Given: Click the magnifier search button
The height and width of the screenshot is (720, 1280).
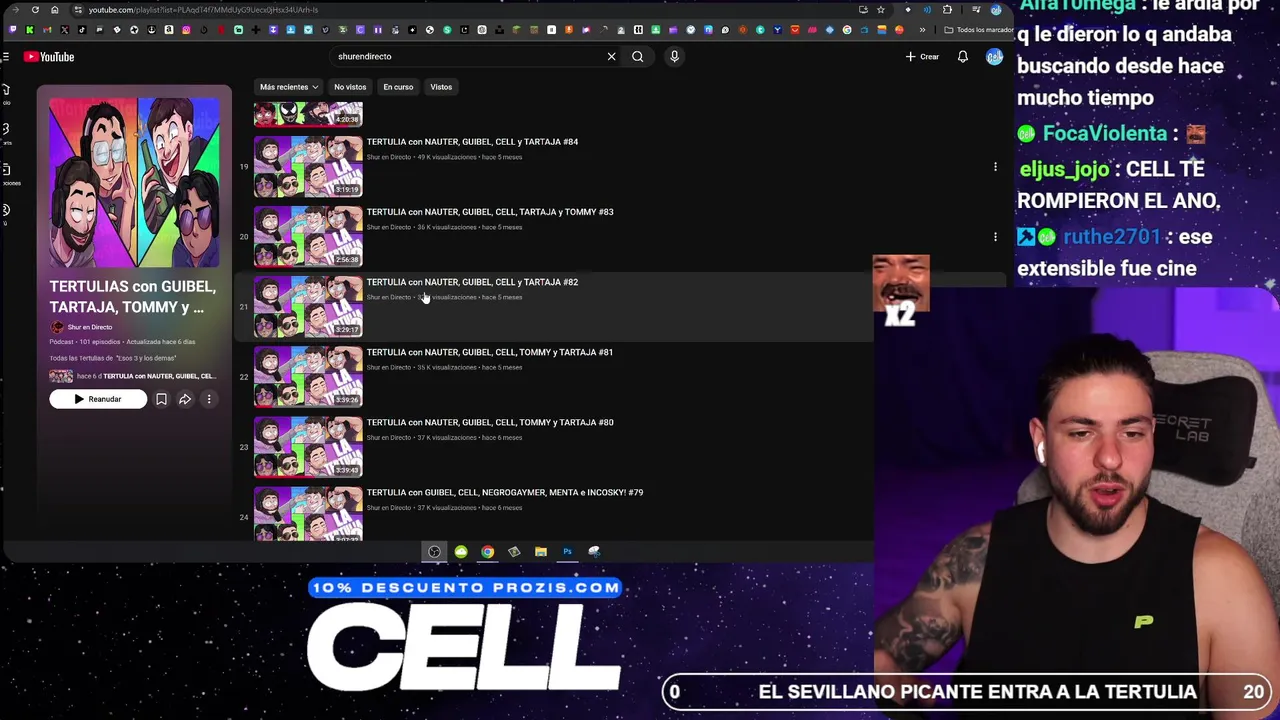Looking at the screenshot, I should click(637, 57).
